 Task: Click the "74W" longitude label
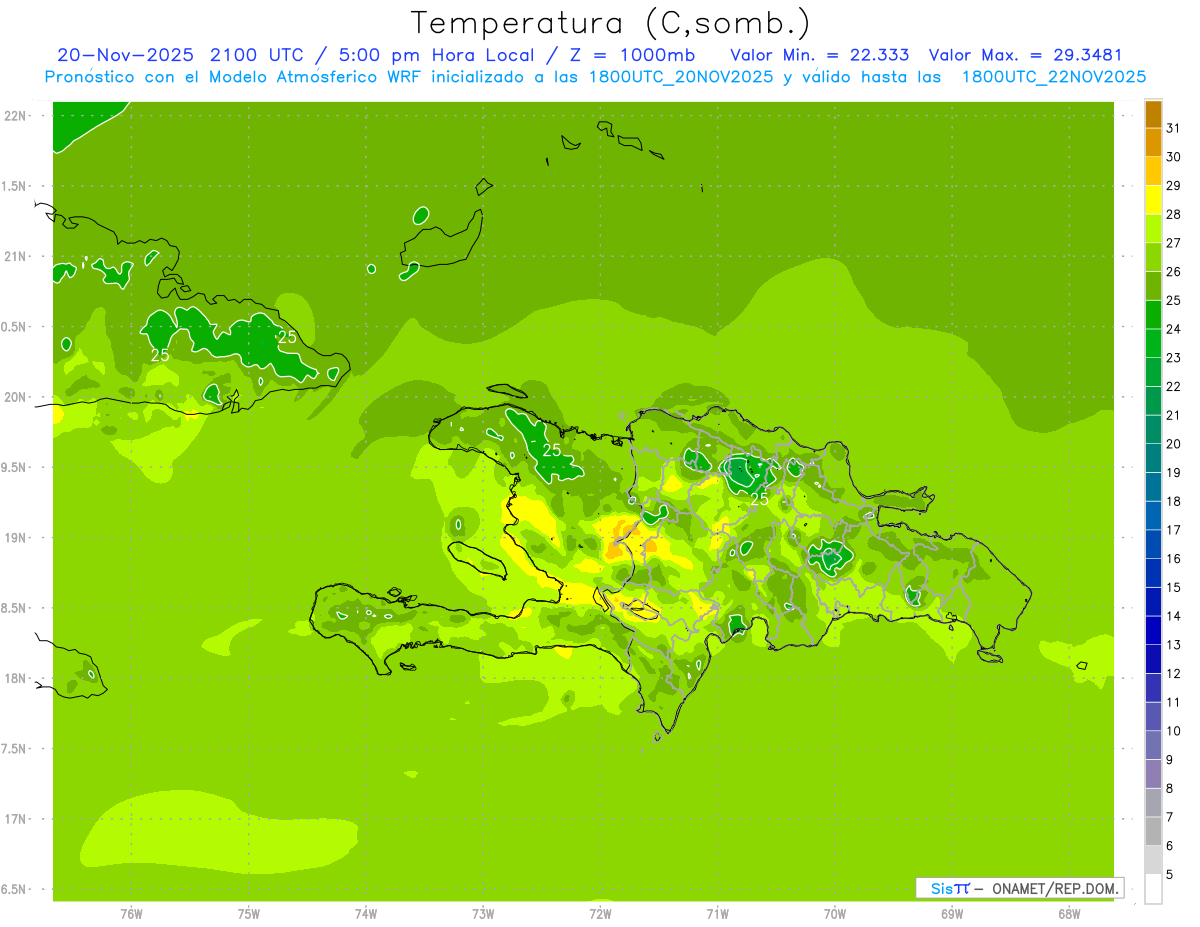click(366, 914)
